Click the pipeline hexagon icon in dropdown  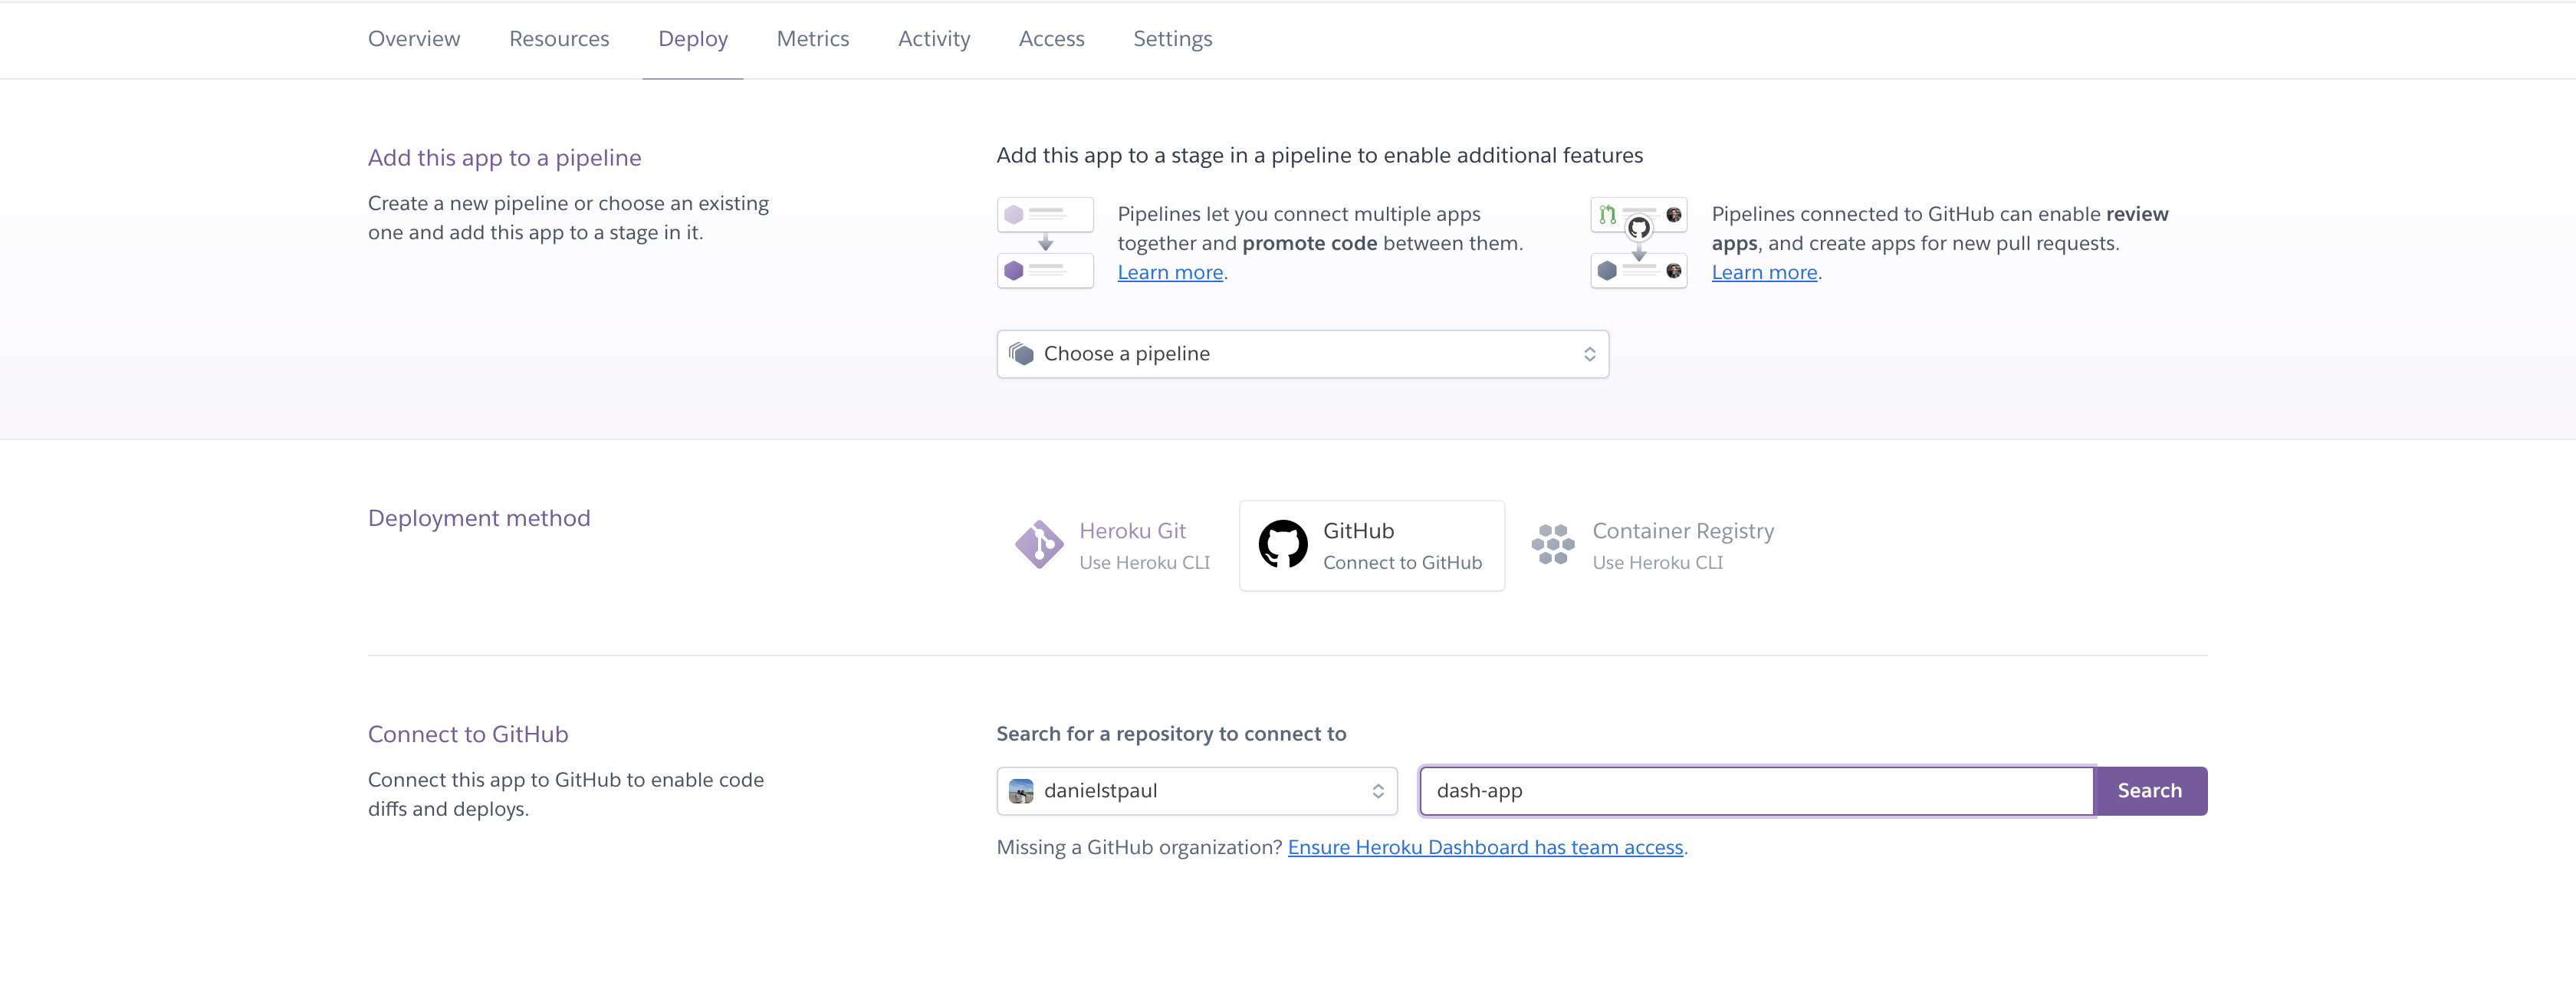1021,354
